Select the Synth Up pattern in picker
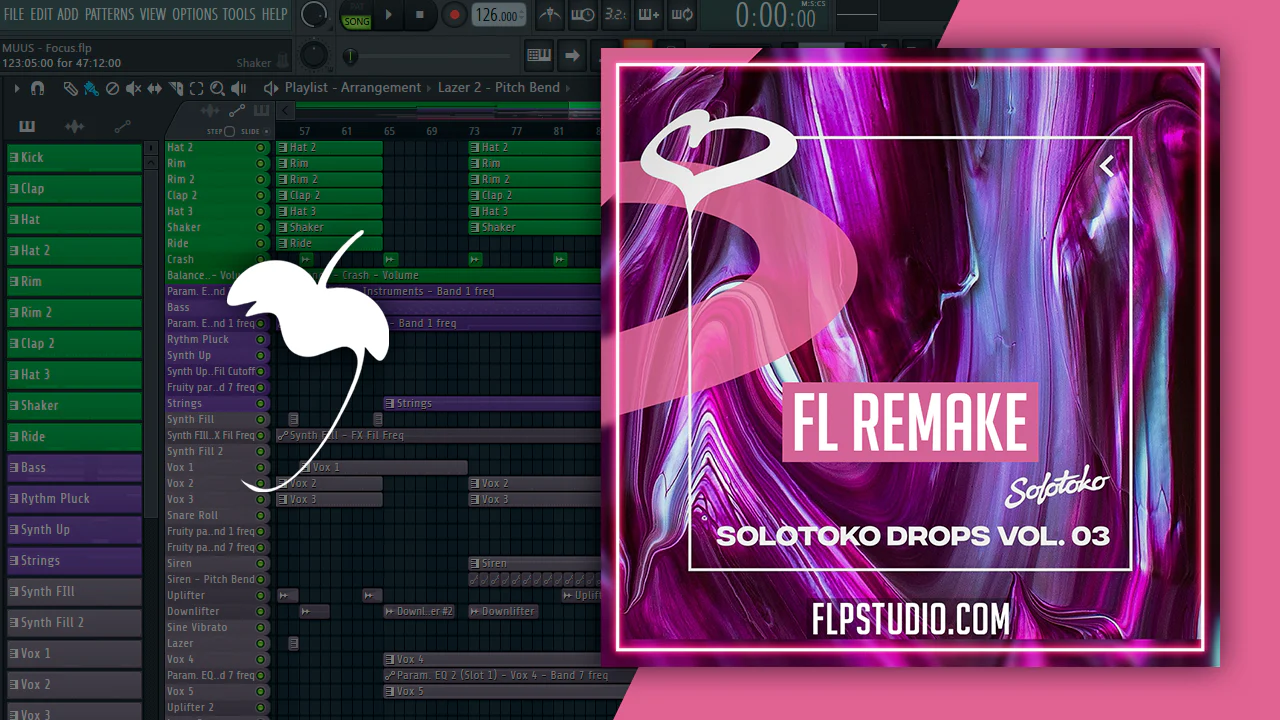1280x720 pixels. [74, 530]
